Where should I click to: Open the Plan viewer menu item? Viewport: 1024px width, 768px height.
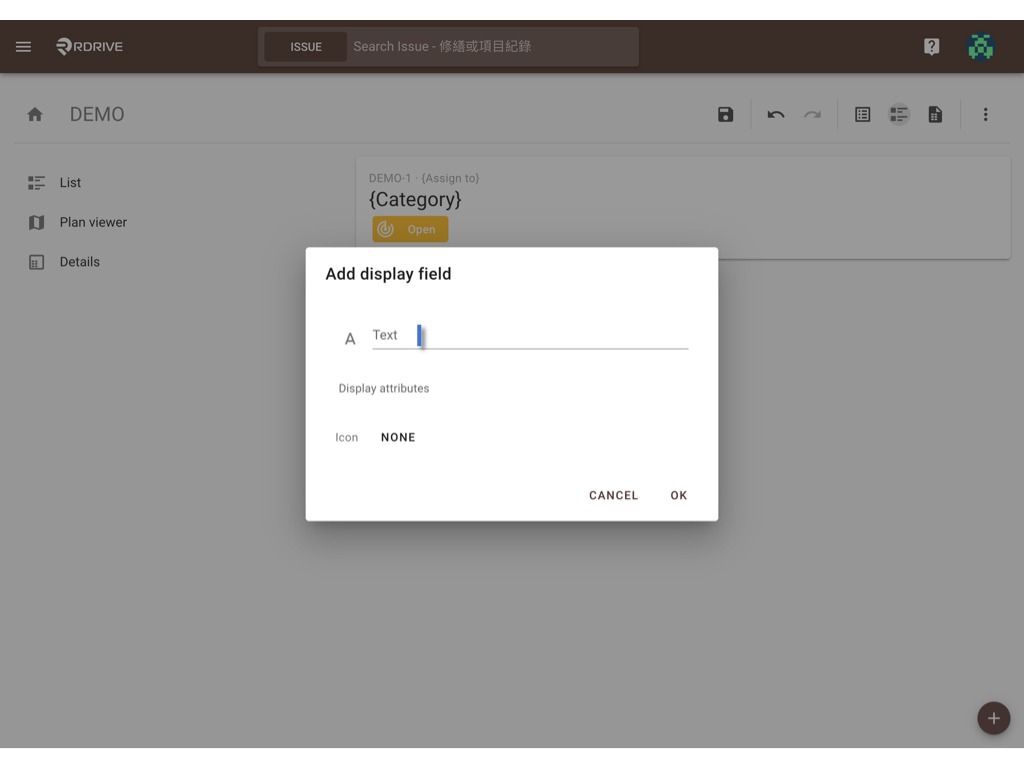93,223
